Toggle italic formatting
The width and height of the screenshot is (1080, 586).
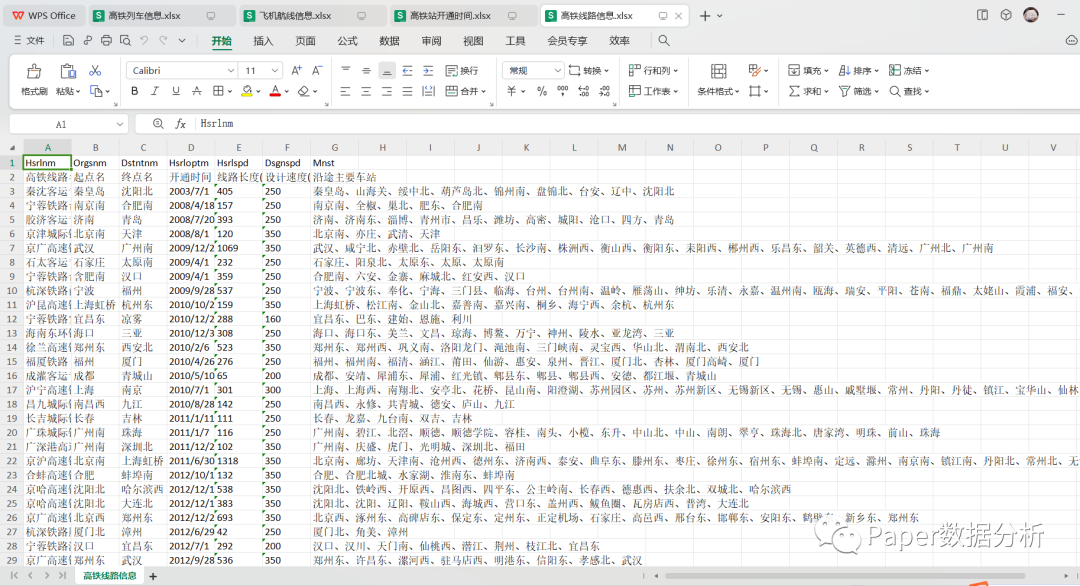coord(155,91)
